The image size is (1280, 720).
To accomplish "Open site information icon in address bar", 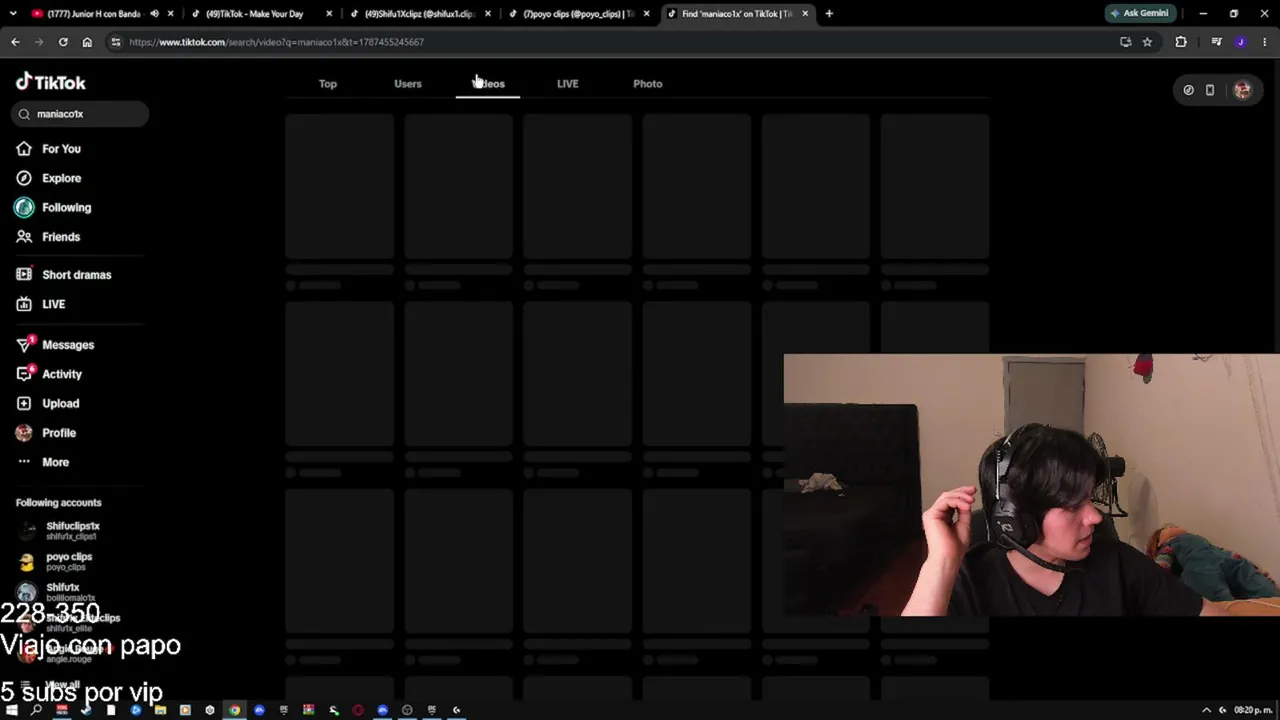I will (116, 42).
